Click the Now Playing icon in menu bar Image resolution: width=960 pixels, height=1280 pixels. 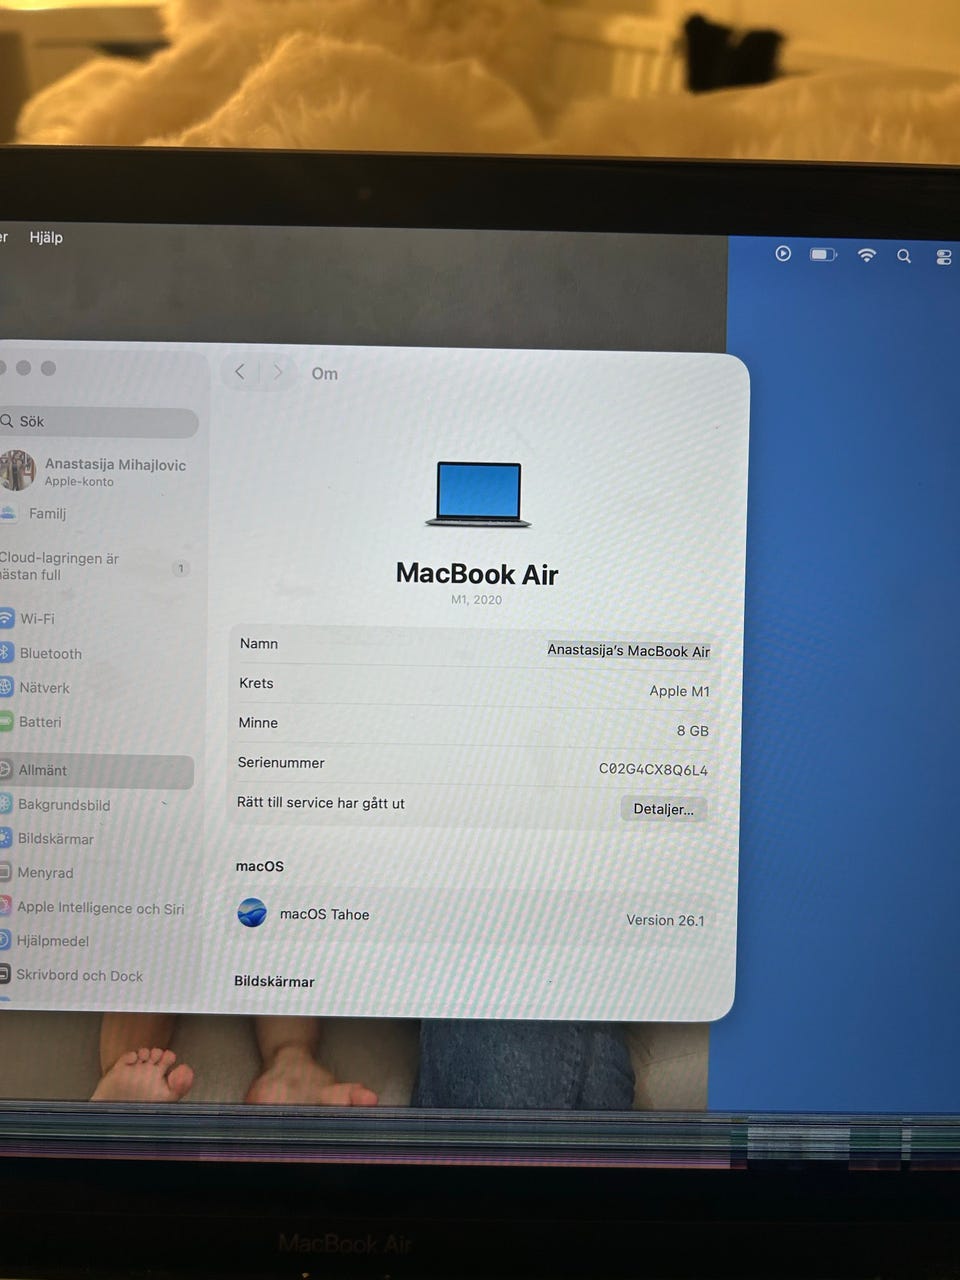pos(783,254)
